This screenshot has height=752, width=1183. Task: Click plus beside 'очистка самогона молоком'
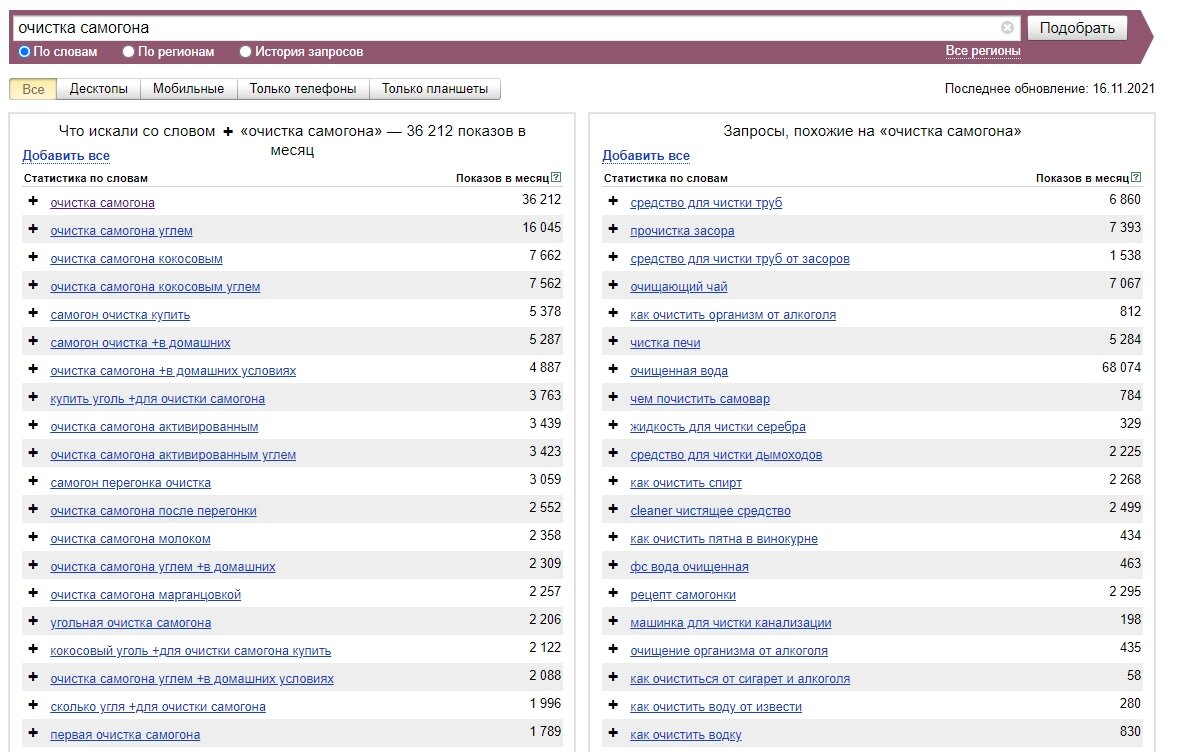click(32, 536)
